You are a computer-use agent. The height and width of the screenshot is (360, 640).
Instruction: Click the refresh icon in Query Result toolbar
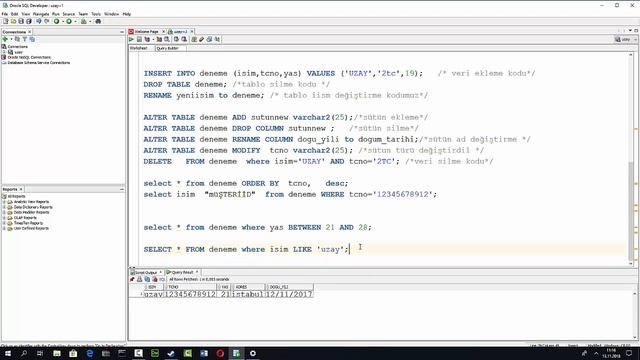147,280
